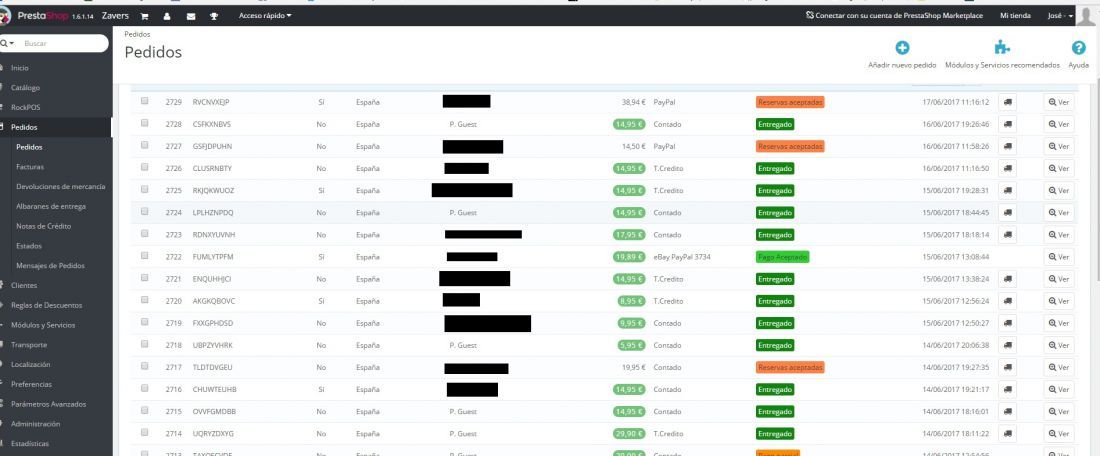Select checkbox for order 2718
The height and width of the screenshot is (456, 1100).
145,344
